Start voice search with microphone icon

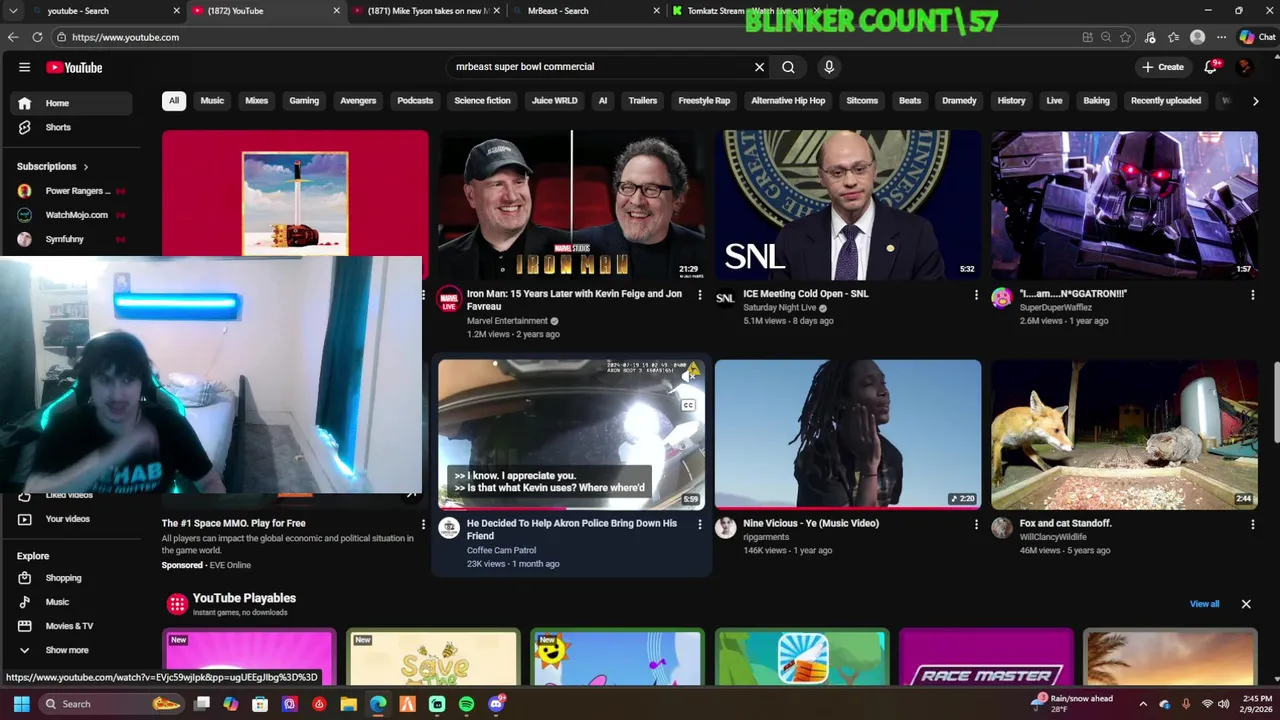coord(829,67)
